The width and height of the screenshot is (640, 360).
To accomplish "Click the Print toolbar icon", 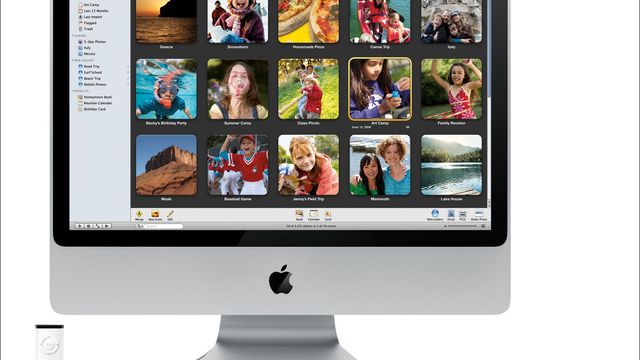I will (462, 215).
